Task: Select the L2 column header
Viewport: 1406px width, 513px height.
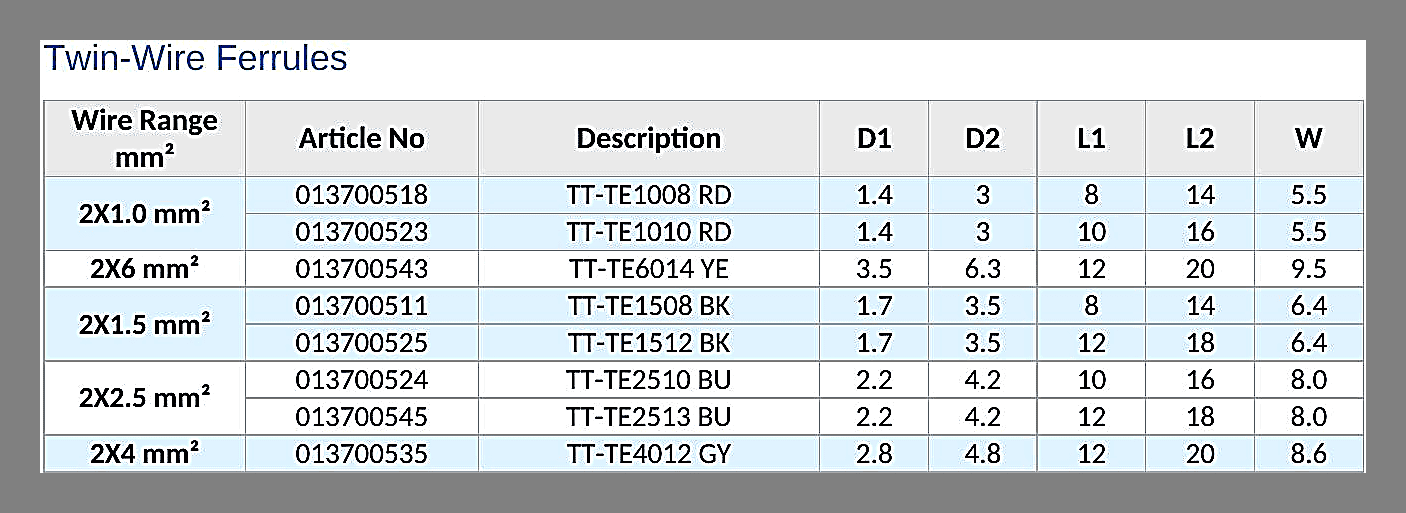Action: click(1199, 139)
